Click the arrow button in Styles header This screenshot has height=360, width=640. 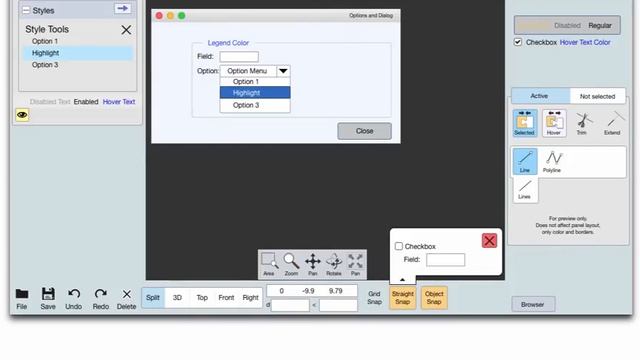click(x=122, y=9)
